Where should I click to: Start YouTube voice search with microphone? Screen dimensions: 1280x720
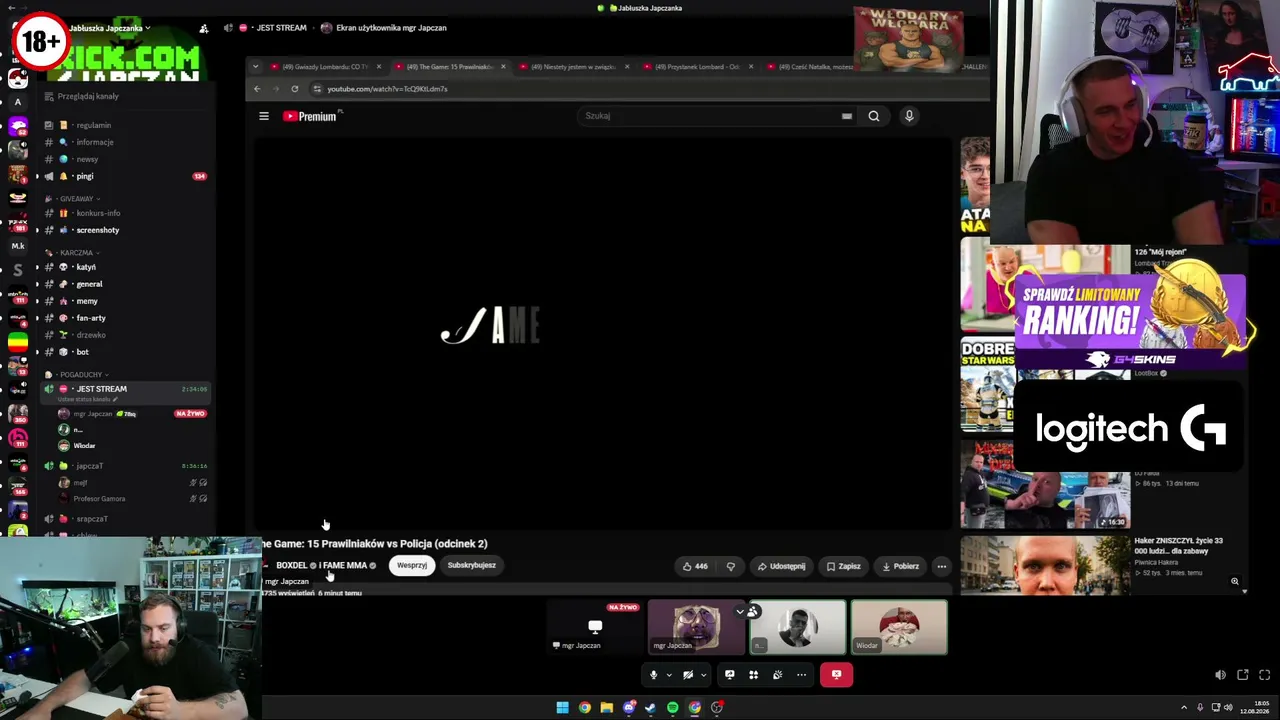coord(909,116)
